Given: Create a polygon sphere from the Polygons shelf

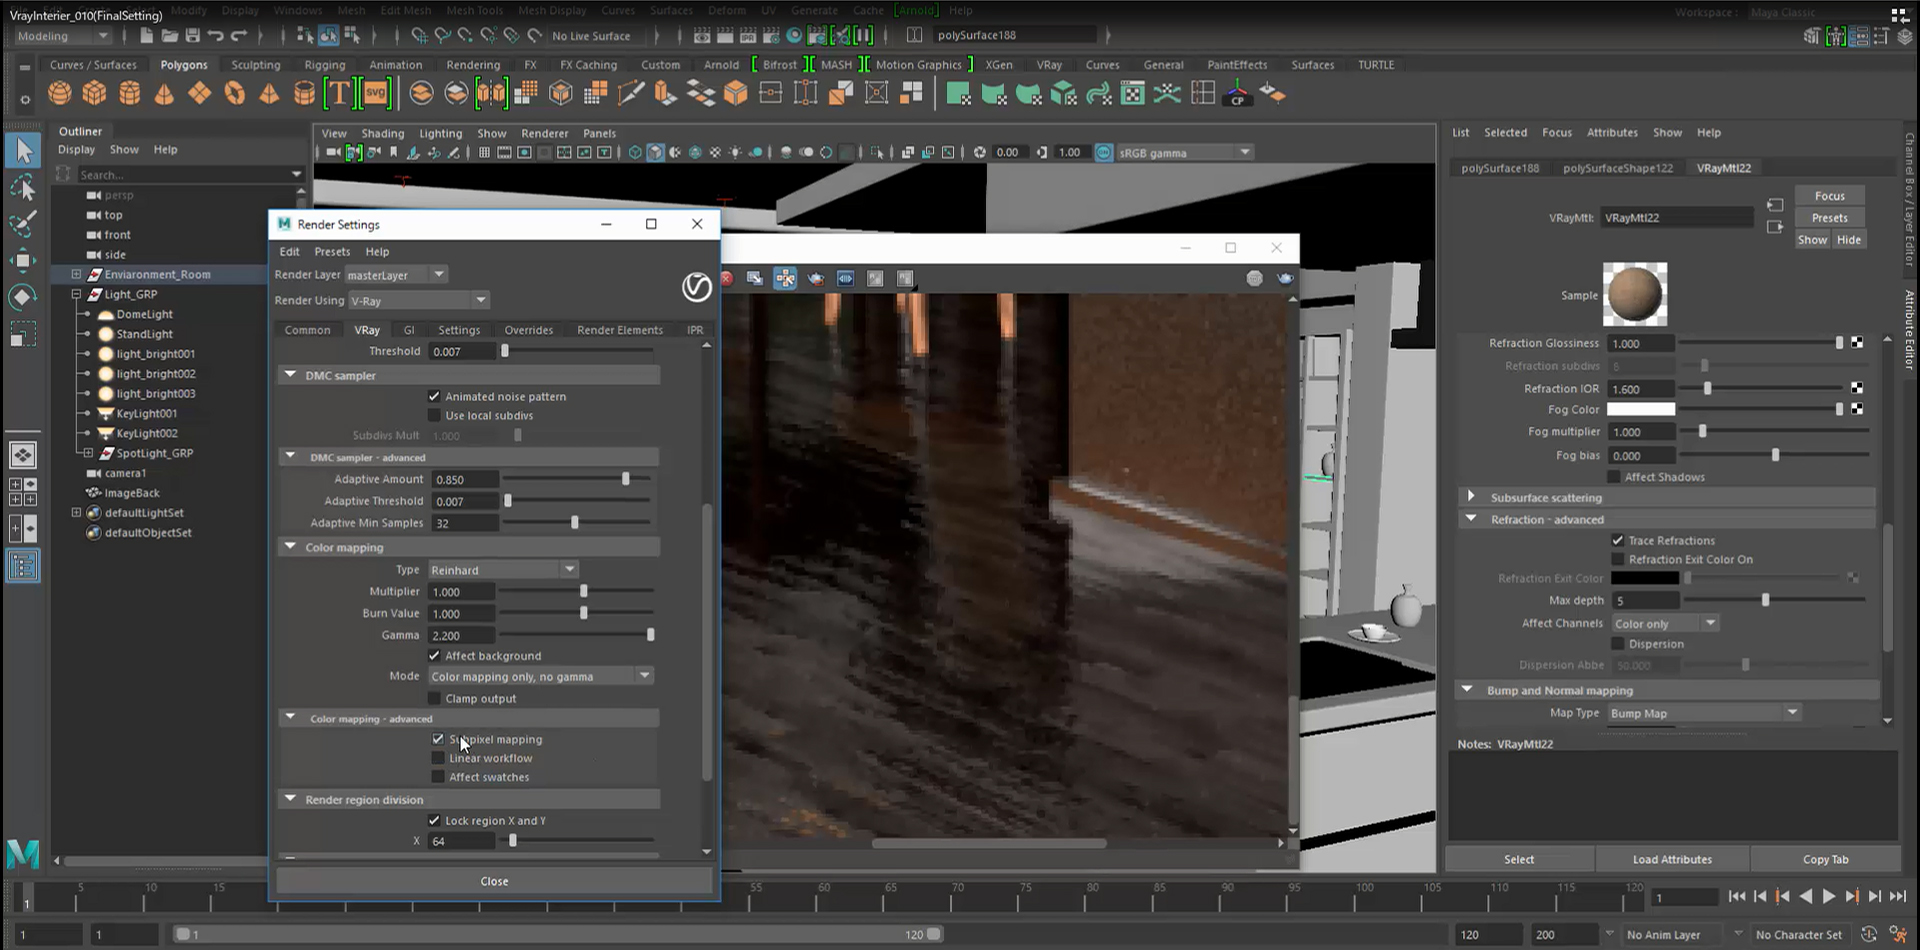Looking at the screenshot, I should (59, 92).
